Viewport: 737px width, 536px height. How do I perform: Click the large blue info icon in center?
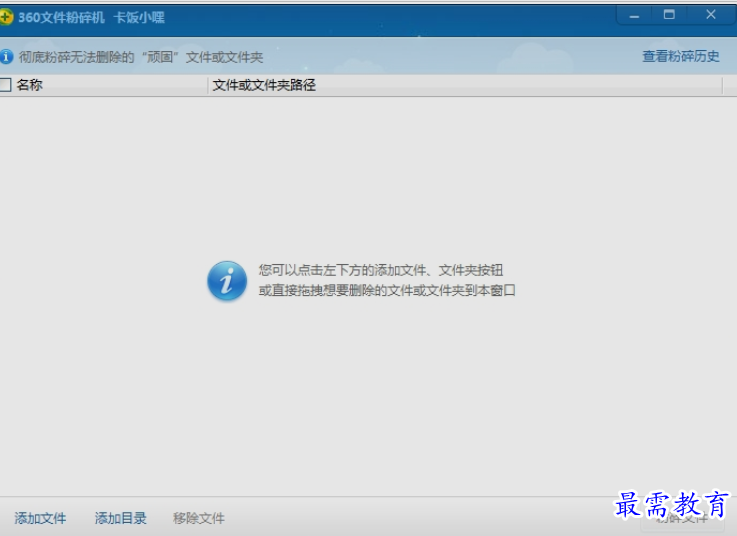(x=227, y=281)
